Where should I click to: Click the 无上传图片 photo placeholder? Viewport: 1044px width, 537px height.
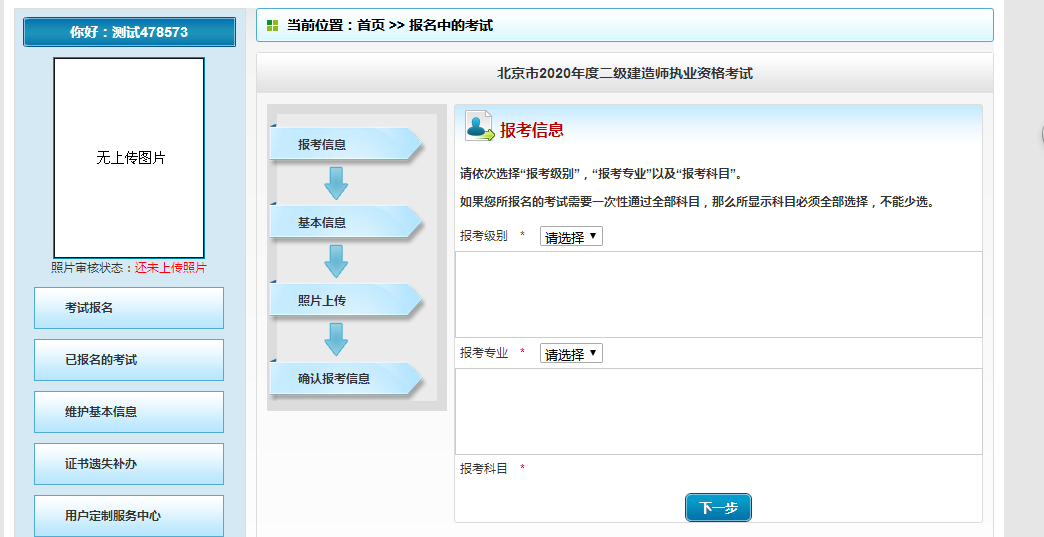[x=129, y=158]
